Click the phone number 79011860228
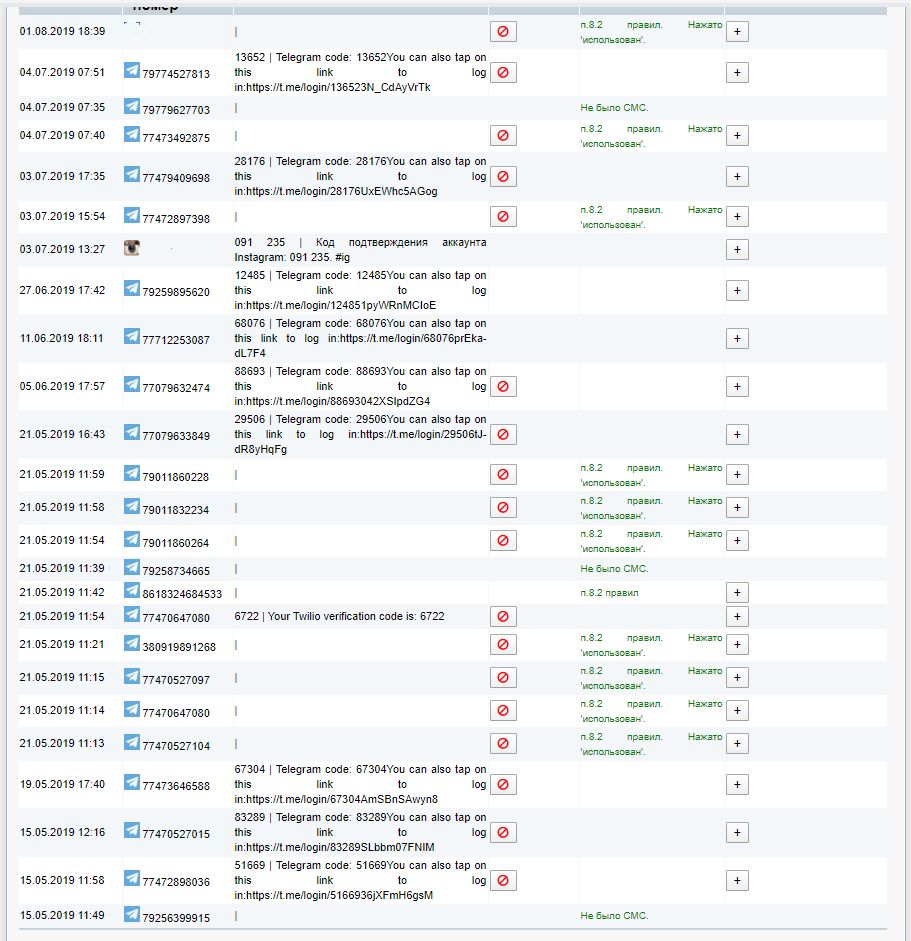Viewport: 911px width, 941px height. click(175, 477)
